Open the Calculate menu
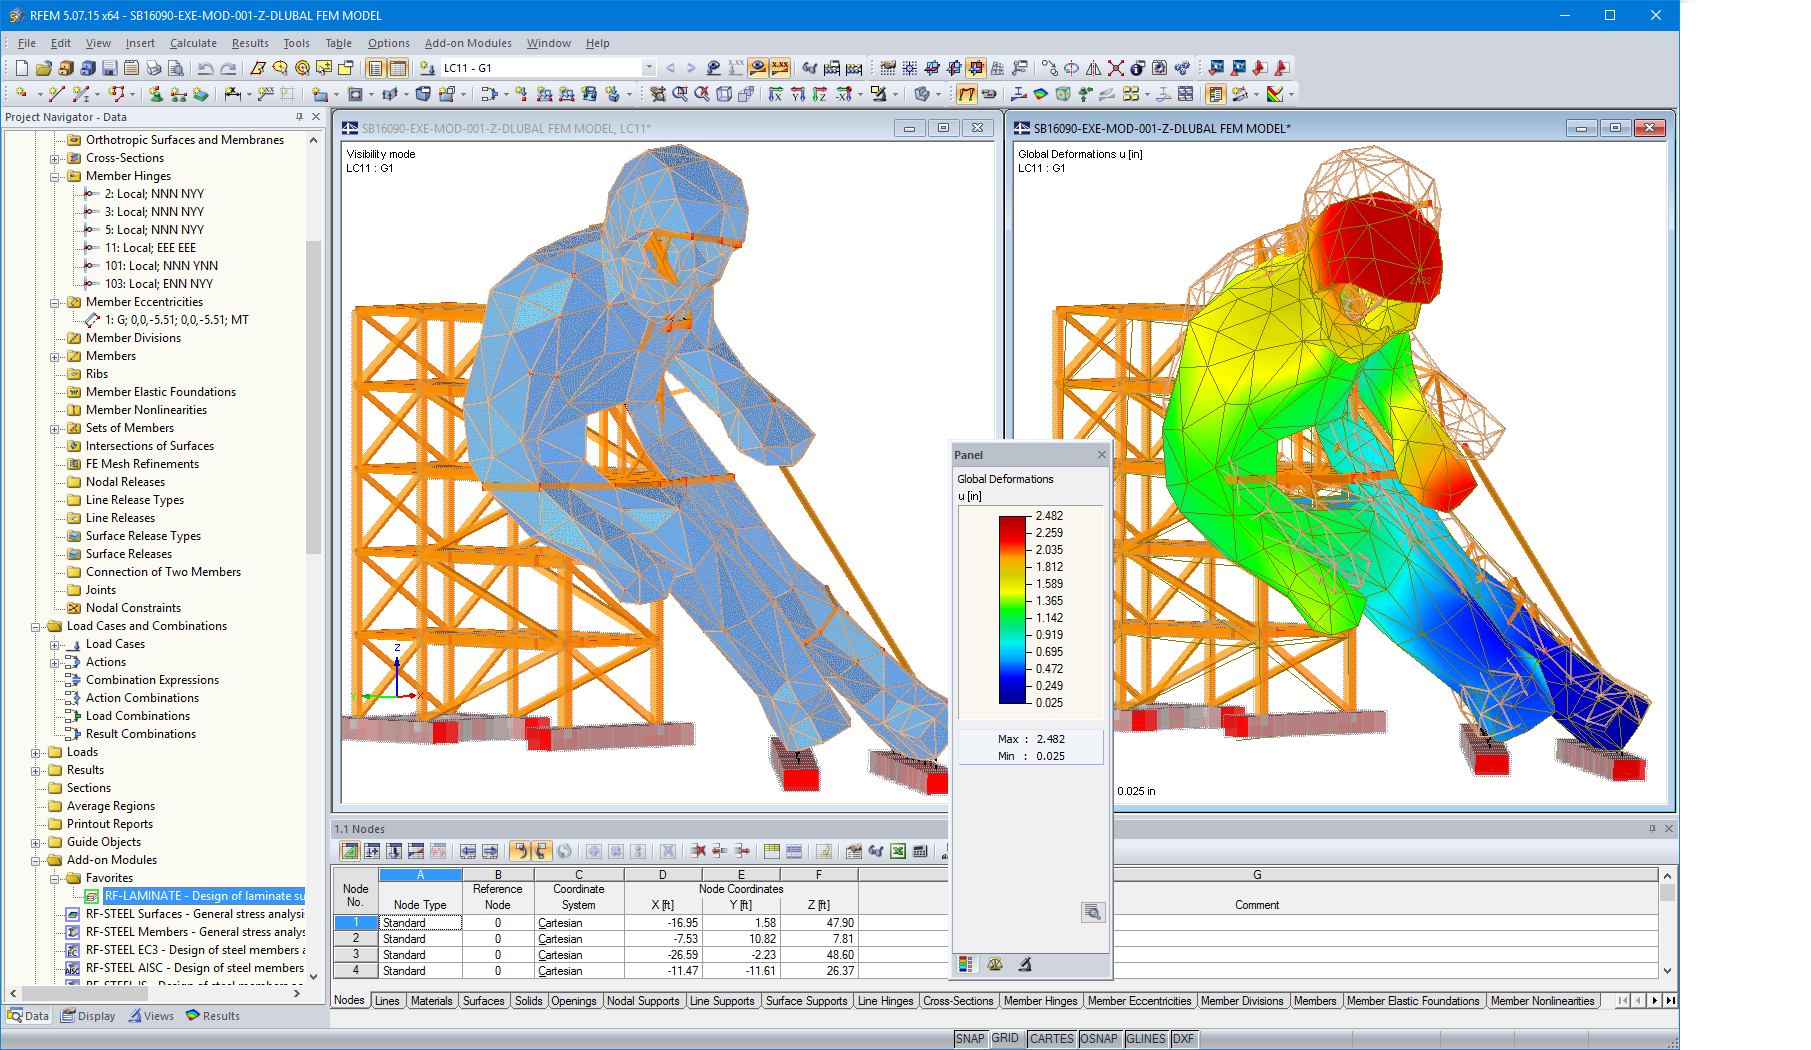The width and height of the screenshot is (1811, 1050). click(193, 43)
